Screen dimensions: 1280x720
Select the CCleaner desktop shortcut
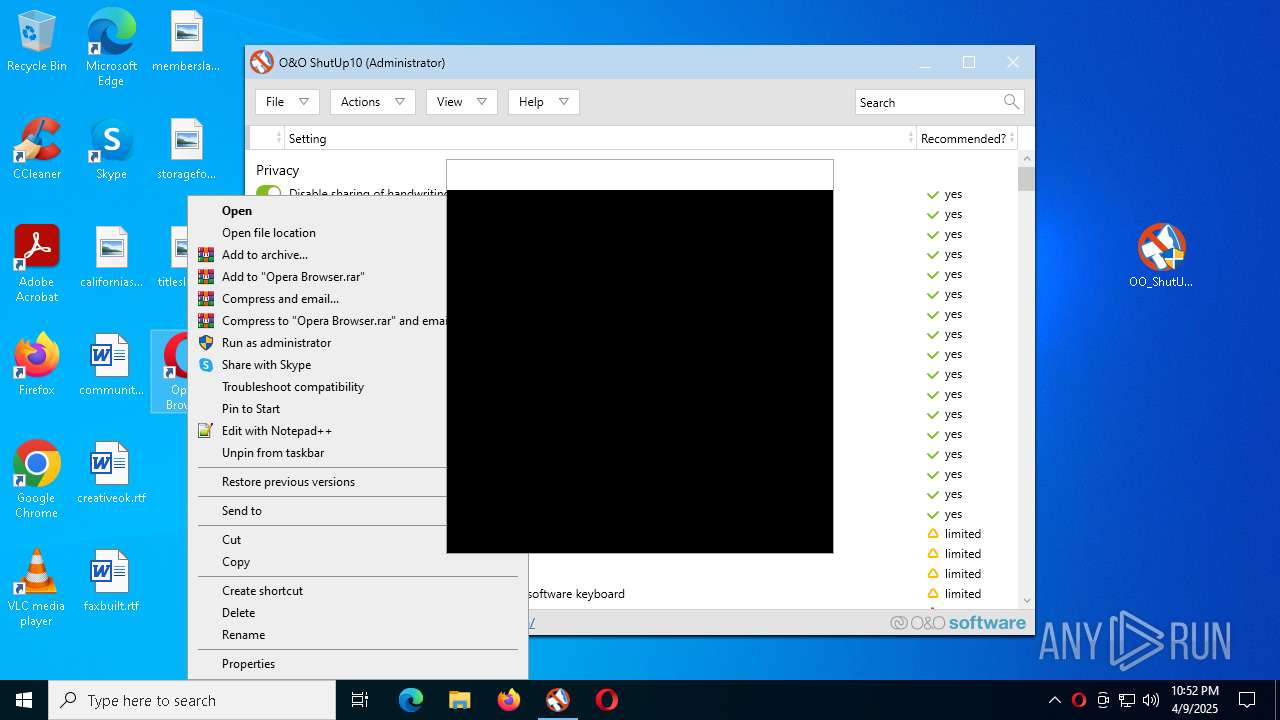pos(37,150)
